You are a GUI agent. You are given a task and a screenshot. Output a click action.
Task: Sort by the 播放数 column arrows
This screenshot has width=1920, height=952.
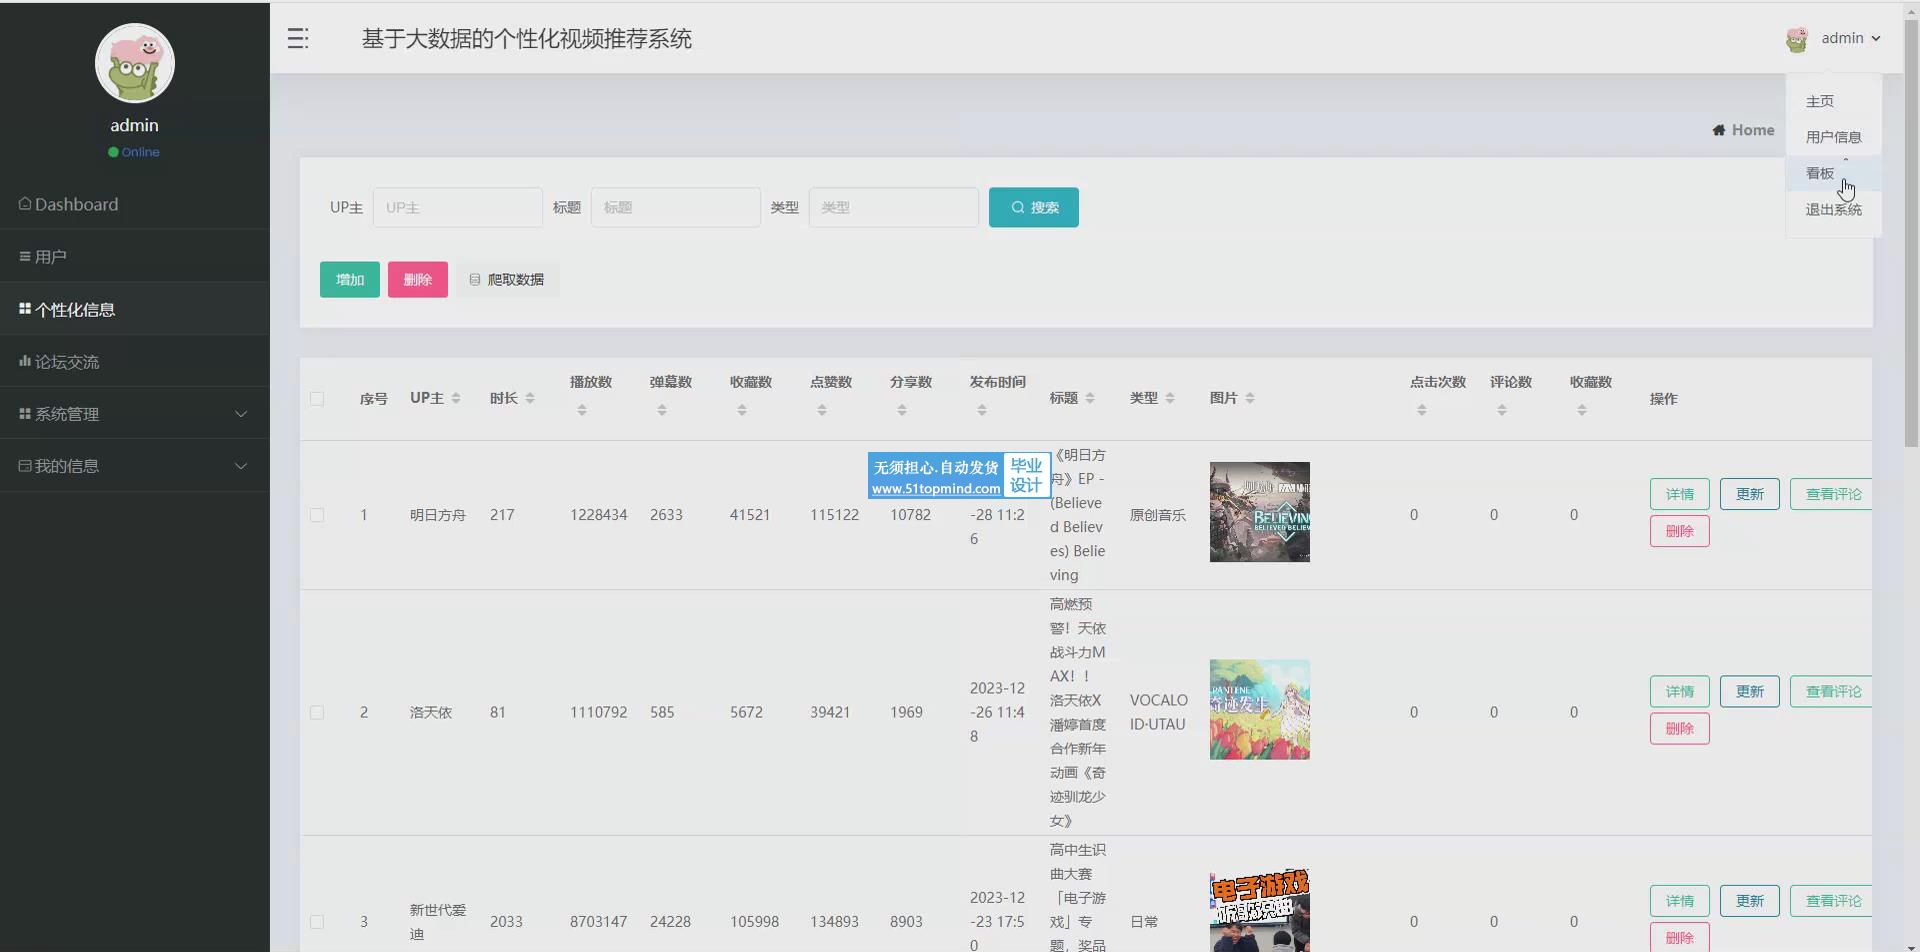[582, 410]
